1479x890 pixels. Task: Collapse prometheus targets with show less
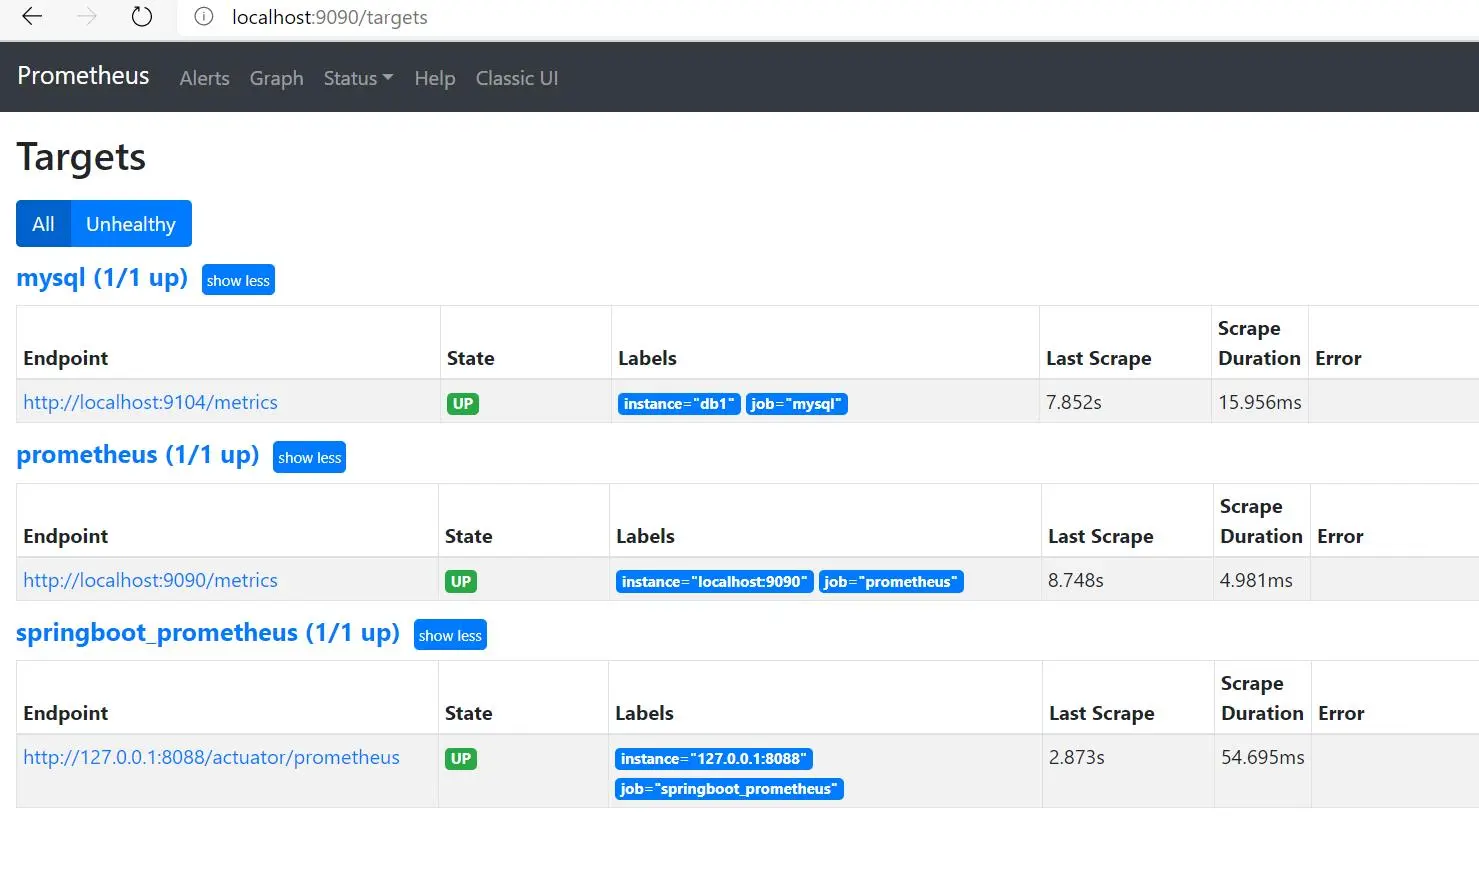309,457
